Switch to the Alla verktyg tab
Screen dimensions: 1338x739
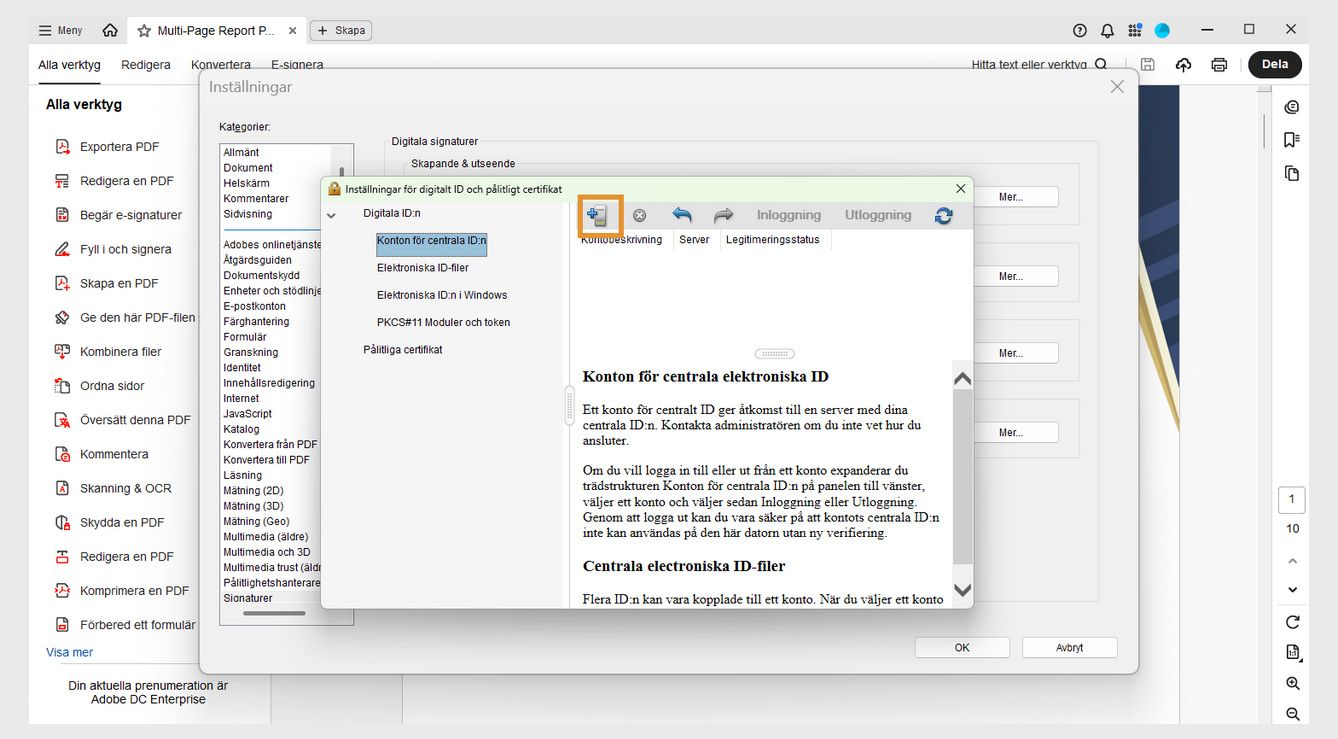point(69,65)
